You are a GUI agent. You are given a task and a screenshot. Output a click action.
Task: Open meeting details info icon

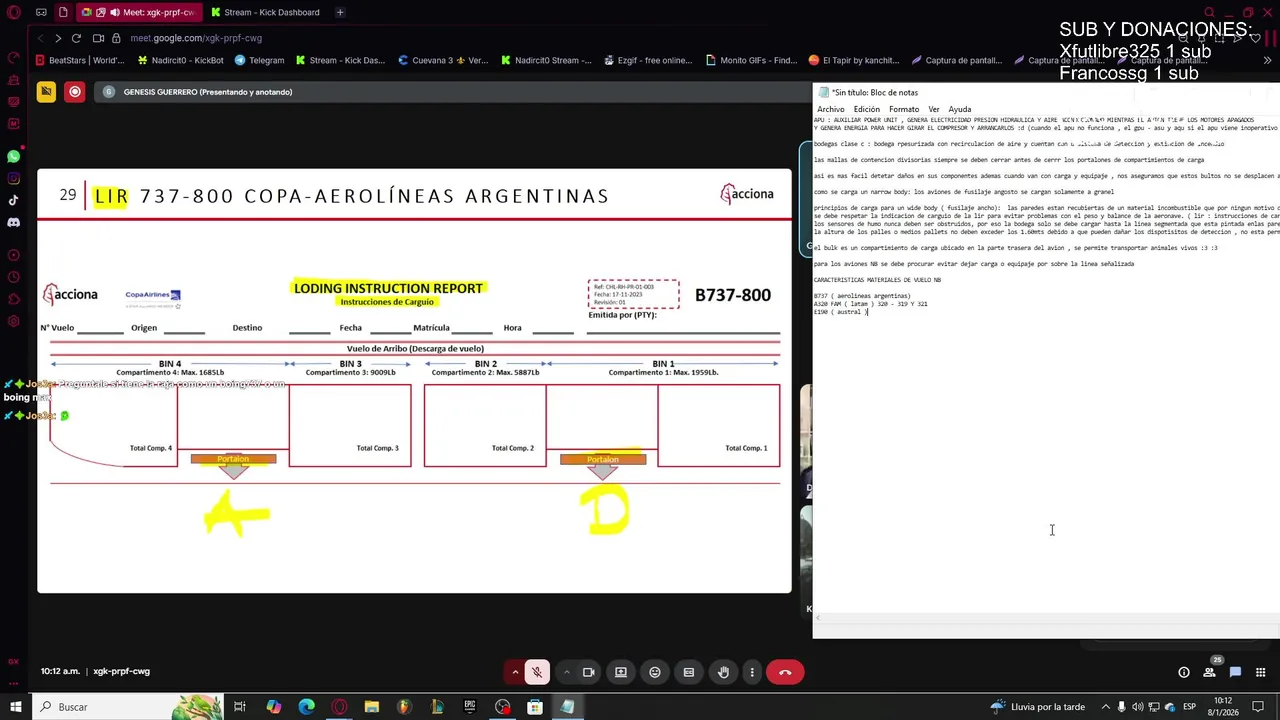point(1184,672)
